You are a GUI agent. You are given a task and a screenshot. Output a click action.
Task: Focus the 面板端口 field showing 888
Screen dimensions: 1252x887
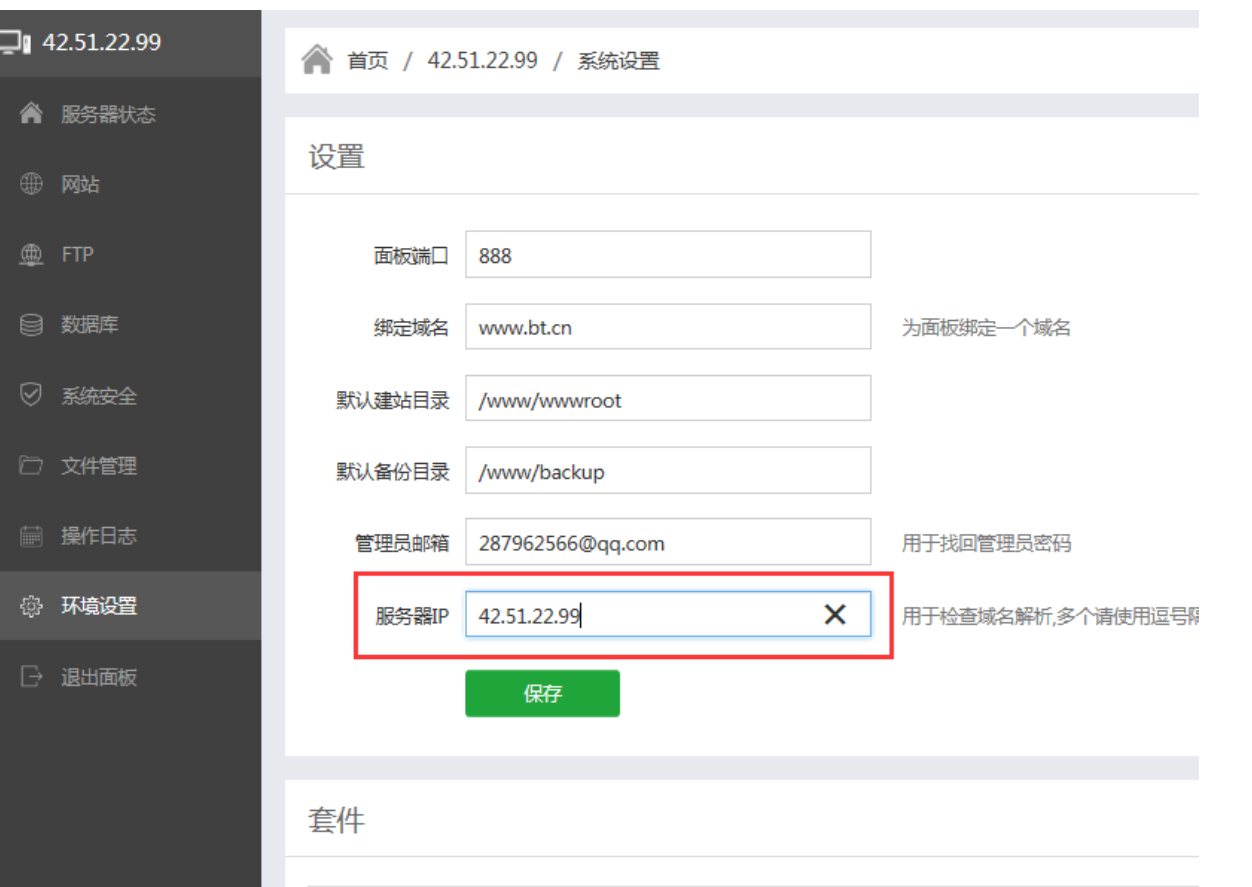tap(667, 255)
